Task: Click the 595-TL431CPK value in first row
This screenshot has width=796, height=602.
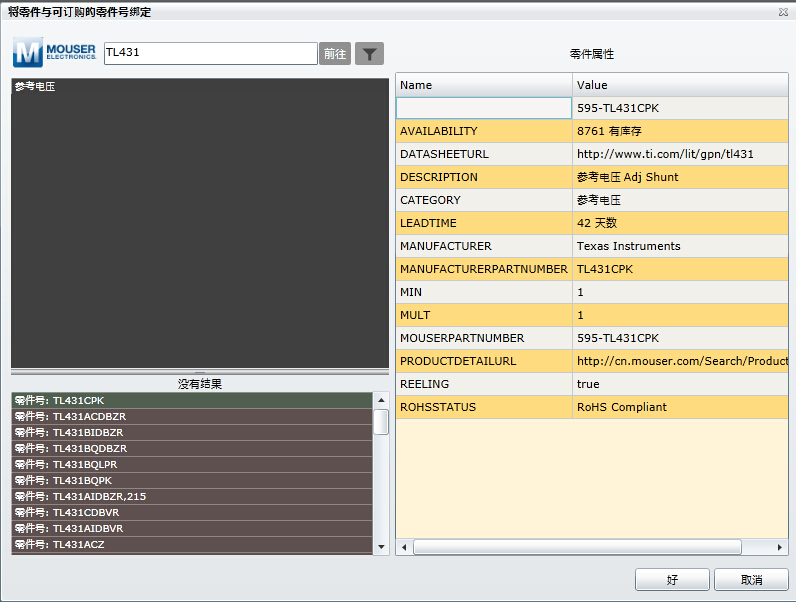Action: point(680,108)
